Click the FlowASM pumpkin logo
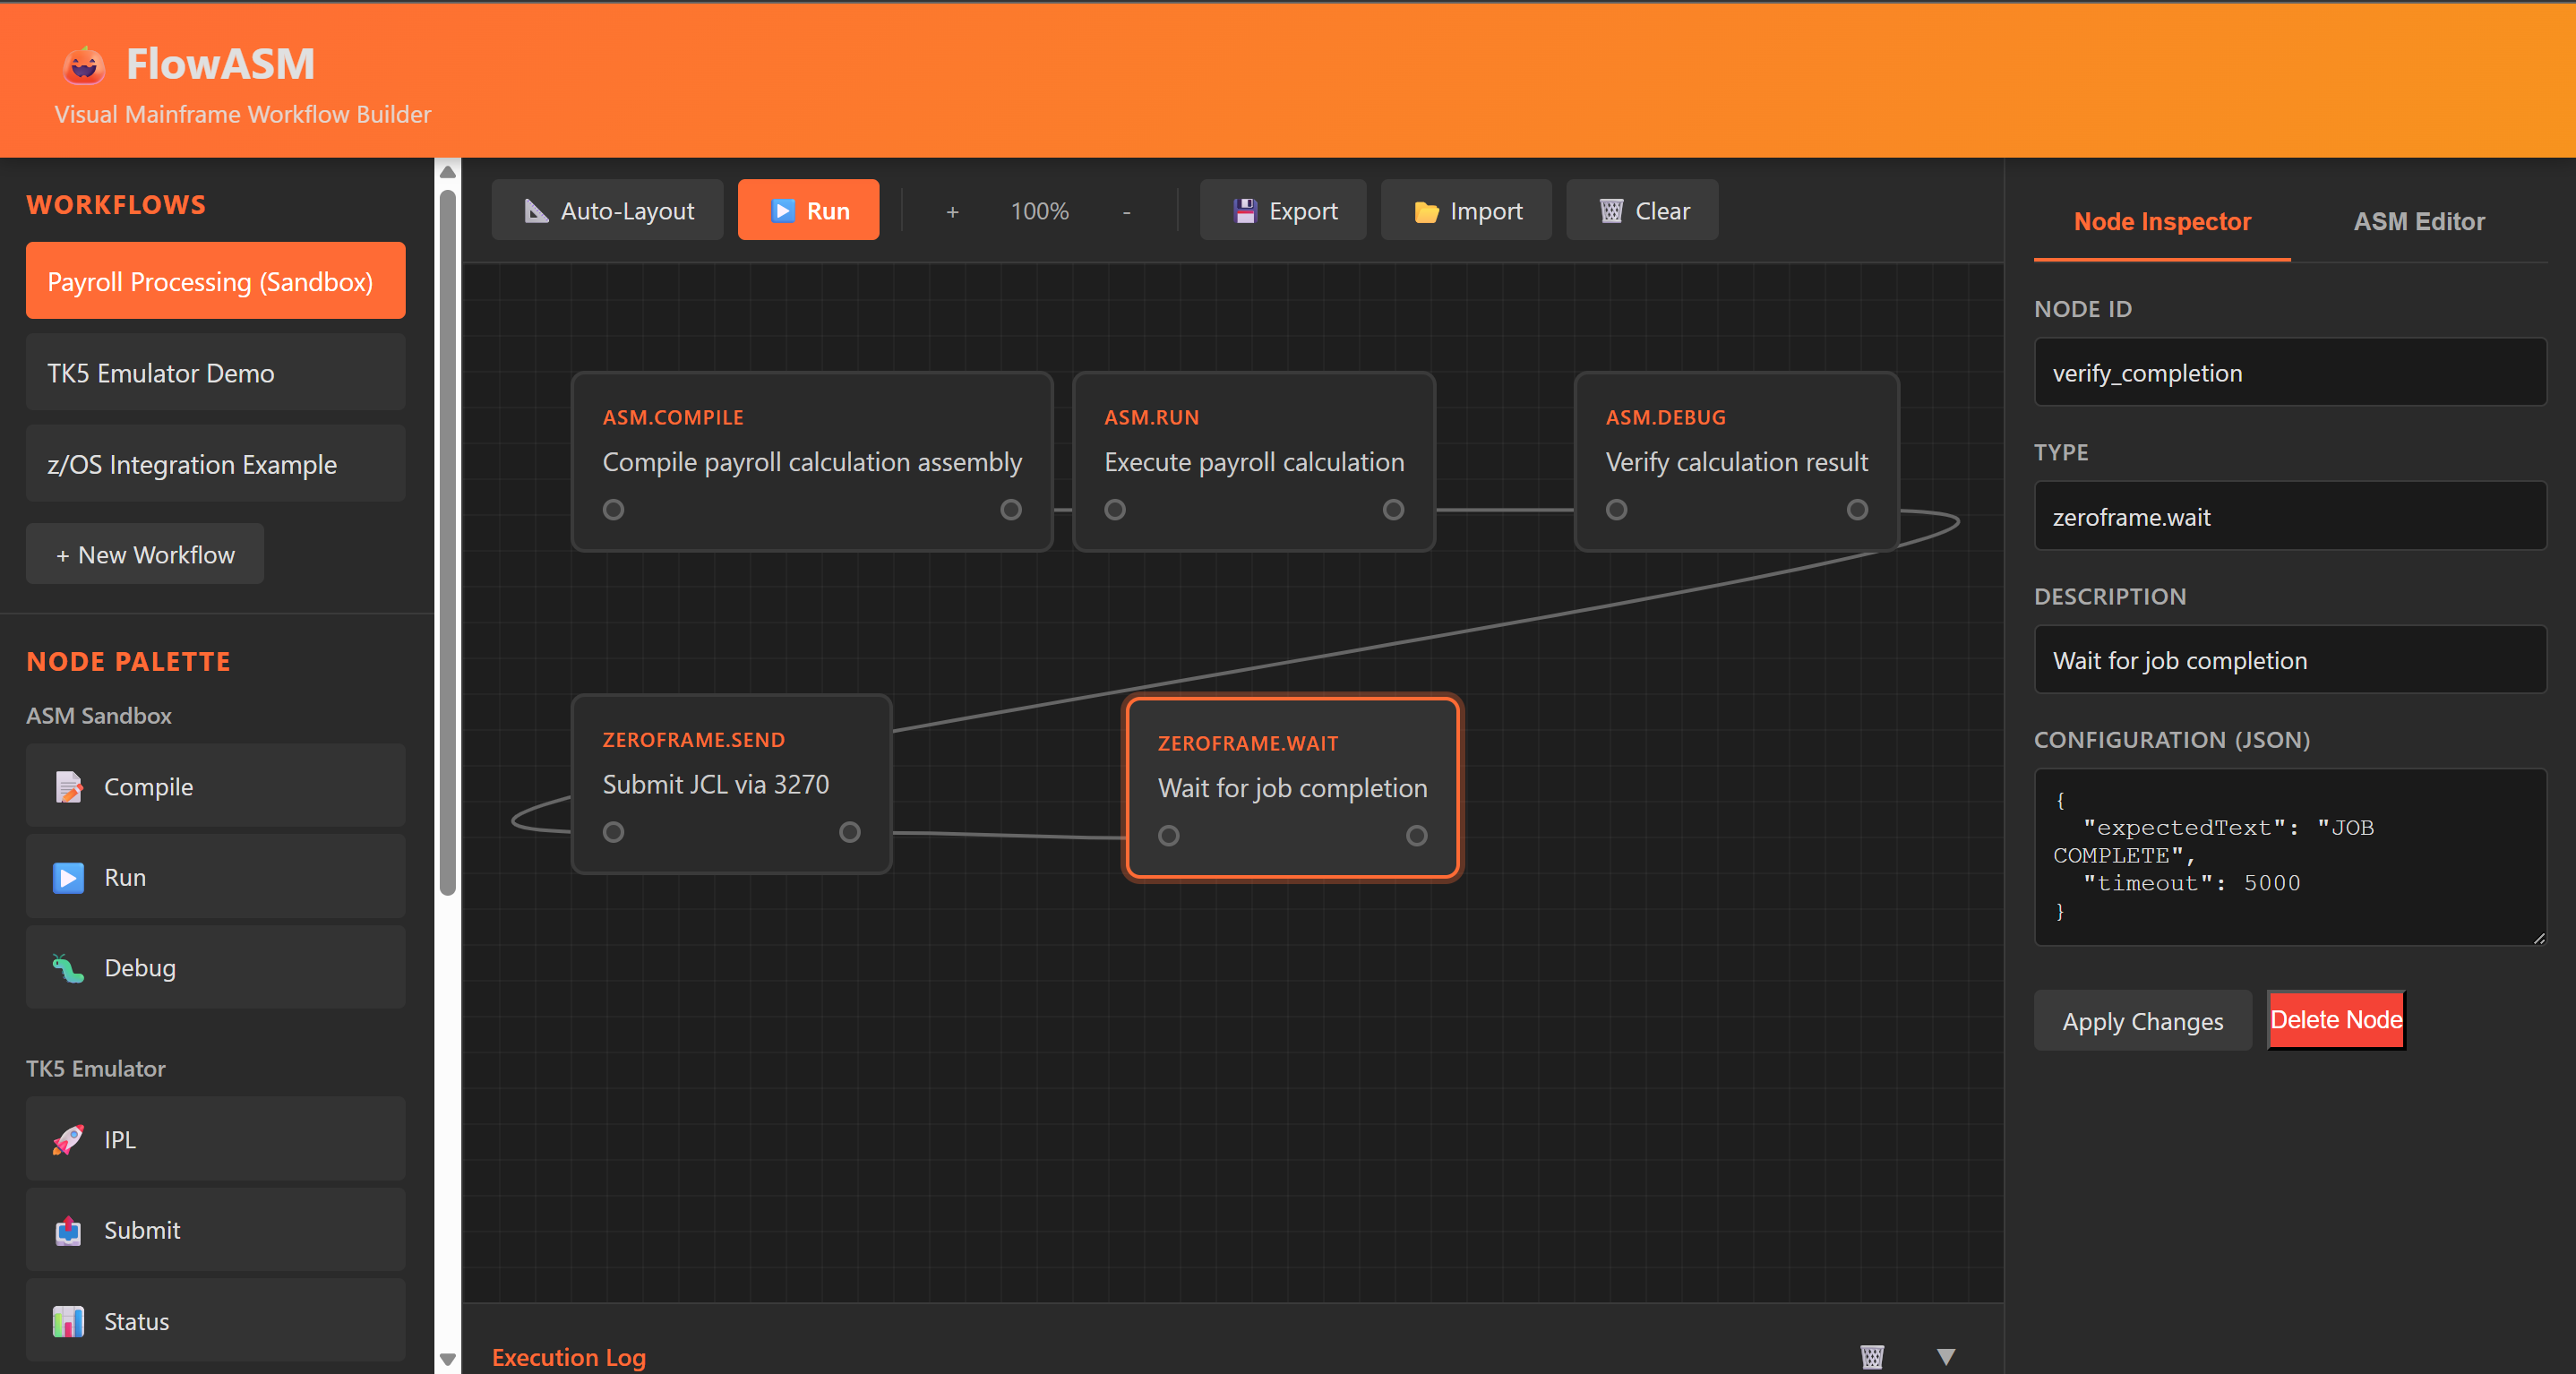 (x=84, y=65)
